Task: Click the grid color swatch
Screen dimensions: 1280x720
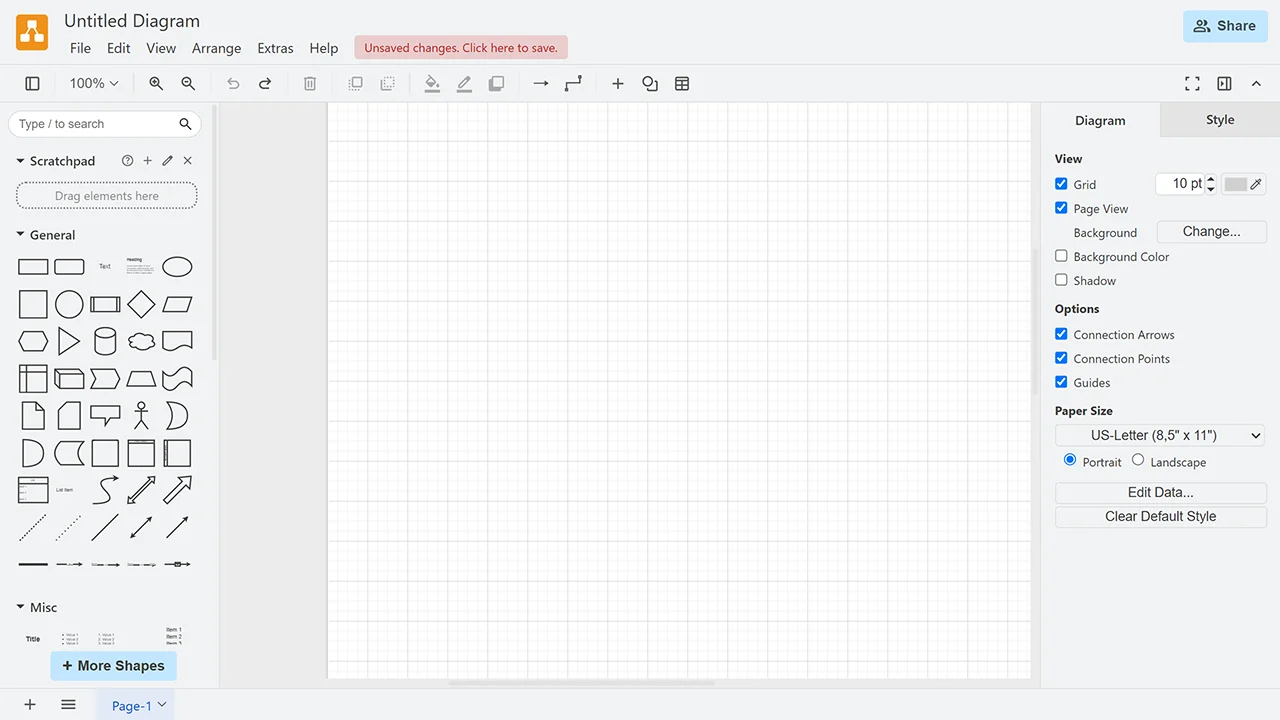Action: coord(1236,184)
